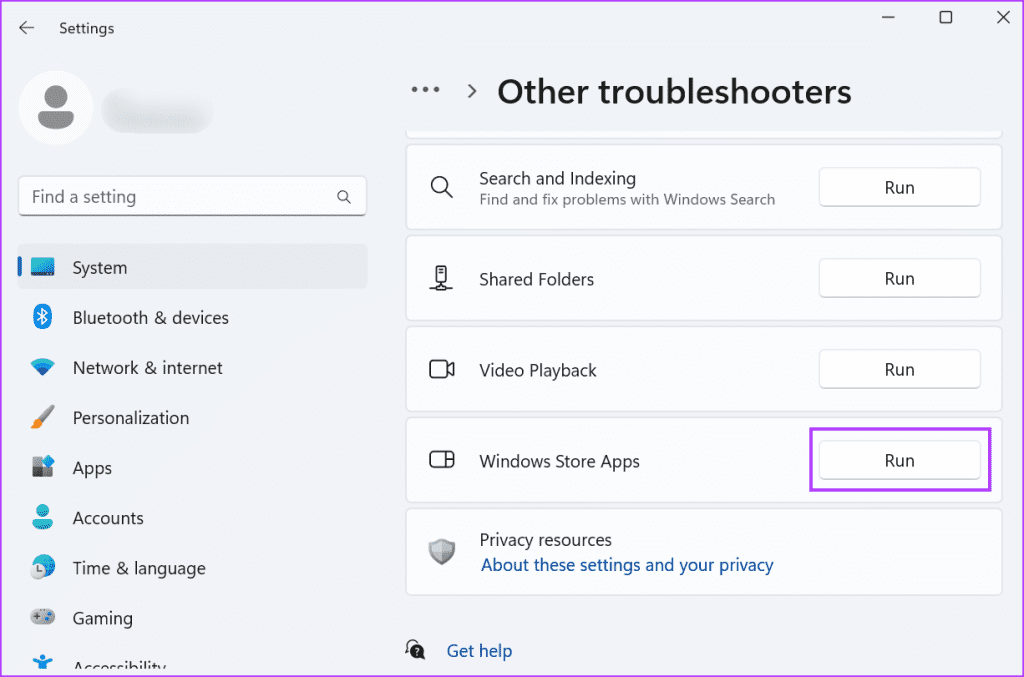Click the Other troubleshooters heading
Image resolution: width=1024 pixels, height=677 pixels.
674,91
